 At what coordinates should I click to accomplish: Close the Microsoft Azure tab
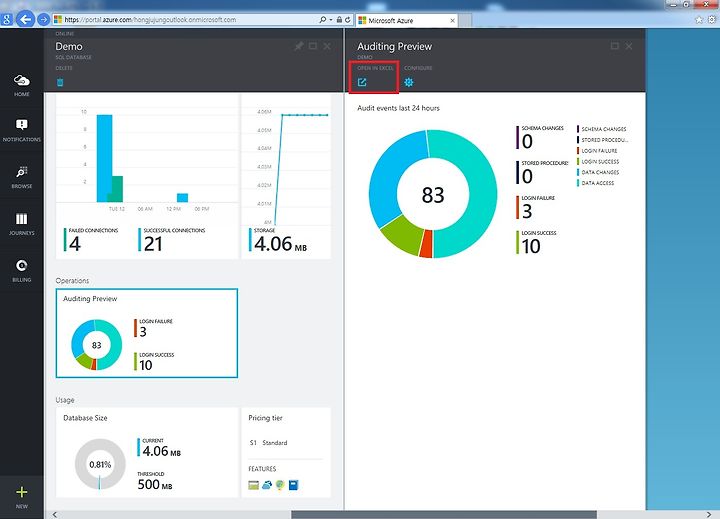pos(452,21)
